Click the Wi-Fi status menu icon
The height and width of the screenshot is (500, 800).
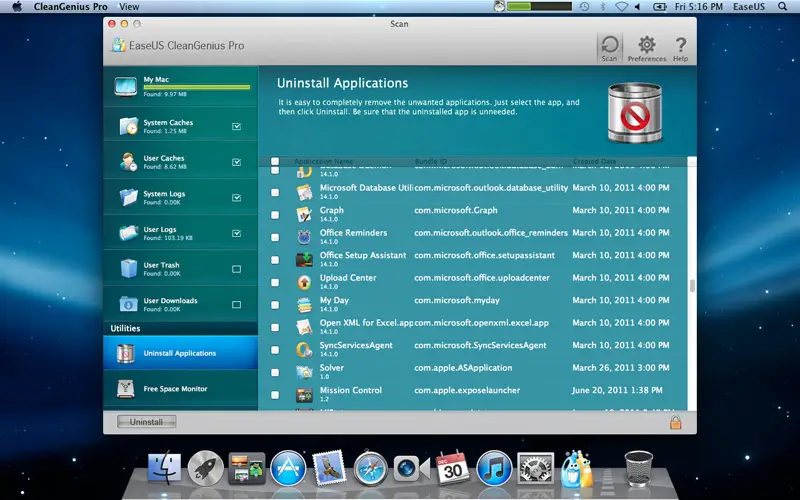tap(621, 7)
